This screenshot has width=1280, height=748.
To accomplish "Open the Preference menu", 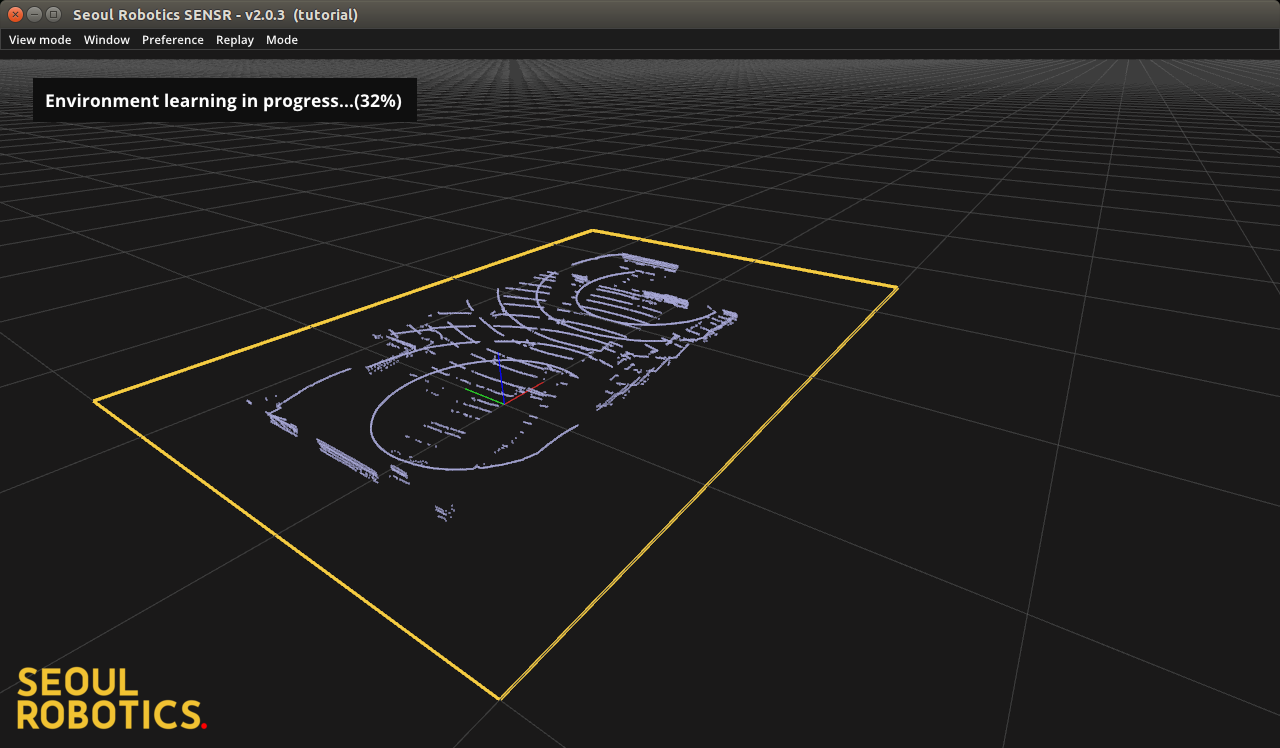I will point(172,40).
